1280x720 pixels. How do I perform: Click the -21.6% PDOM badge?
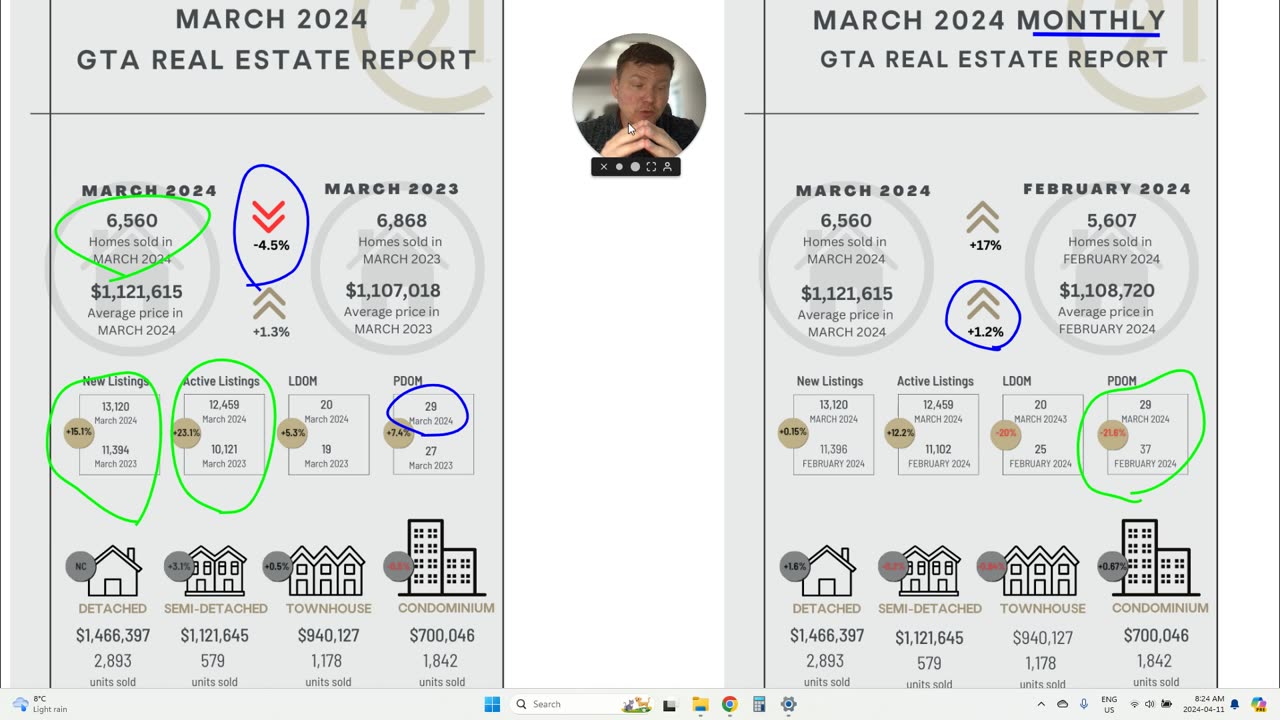(x=1112, y=433)
